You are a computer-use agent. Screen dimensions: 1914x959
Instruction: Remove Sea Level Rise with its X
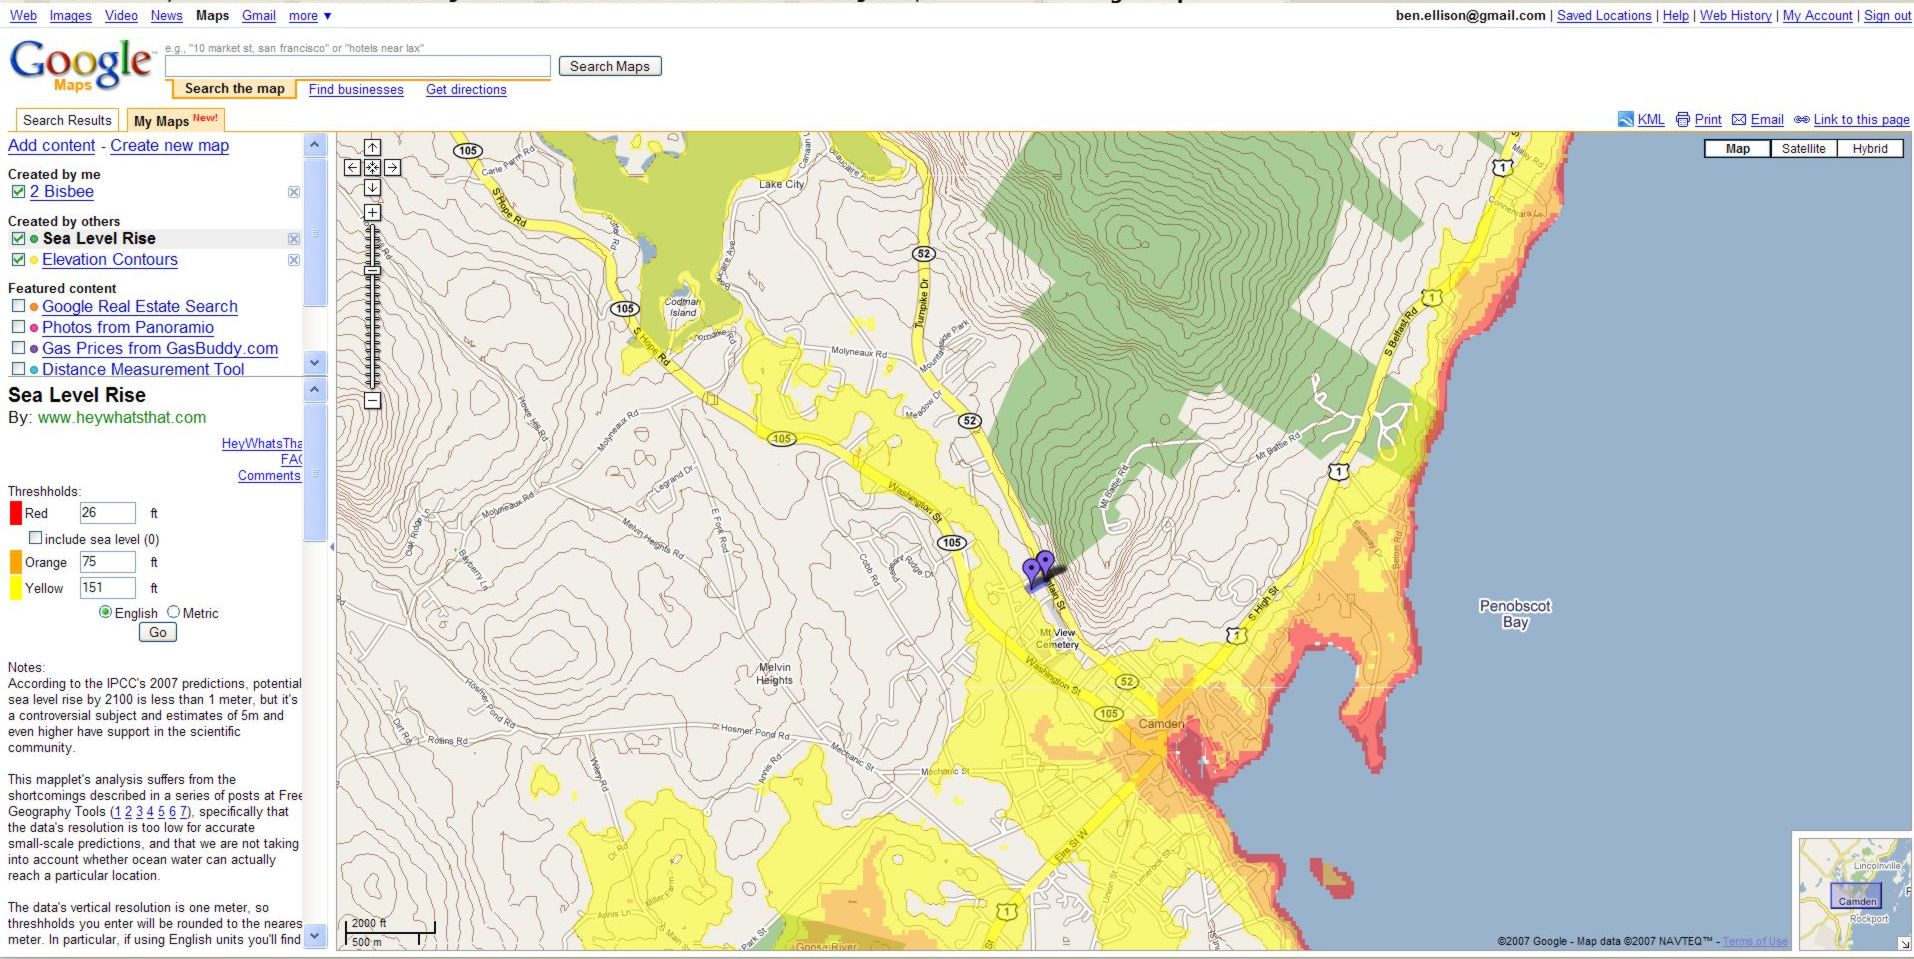click(294, 239)
